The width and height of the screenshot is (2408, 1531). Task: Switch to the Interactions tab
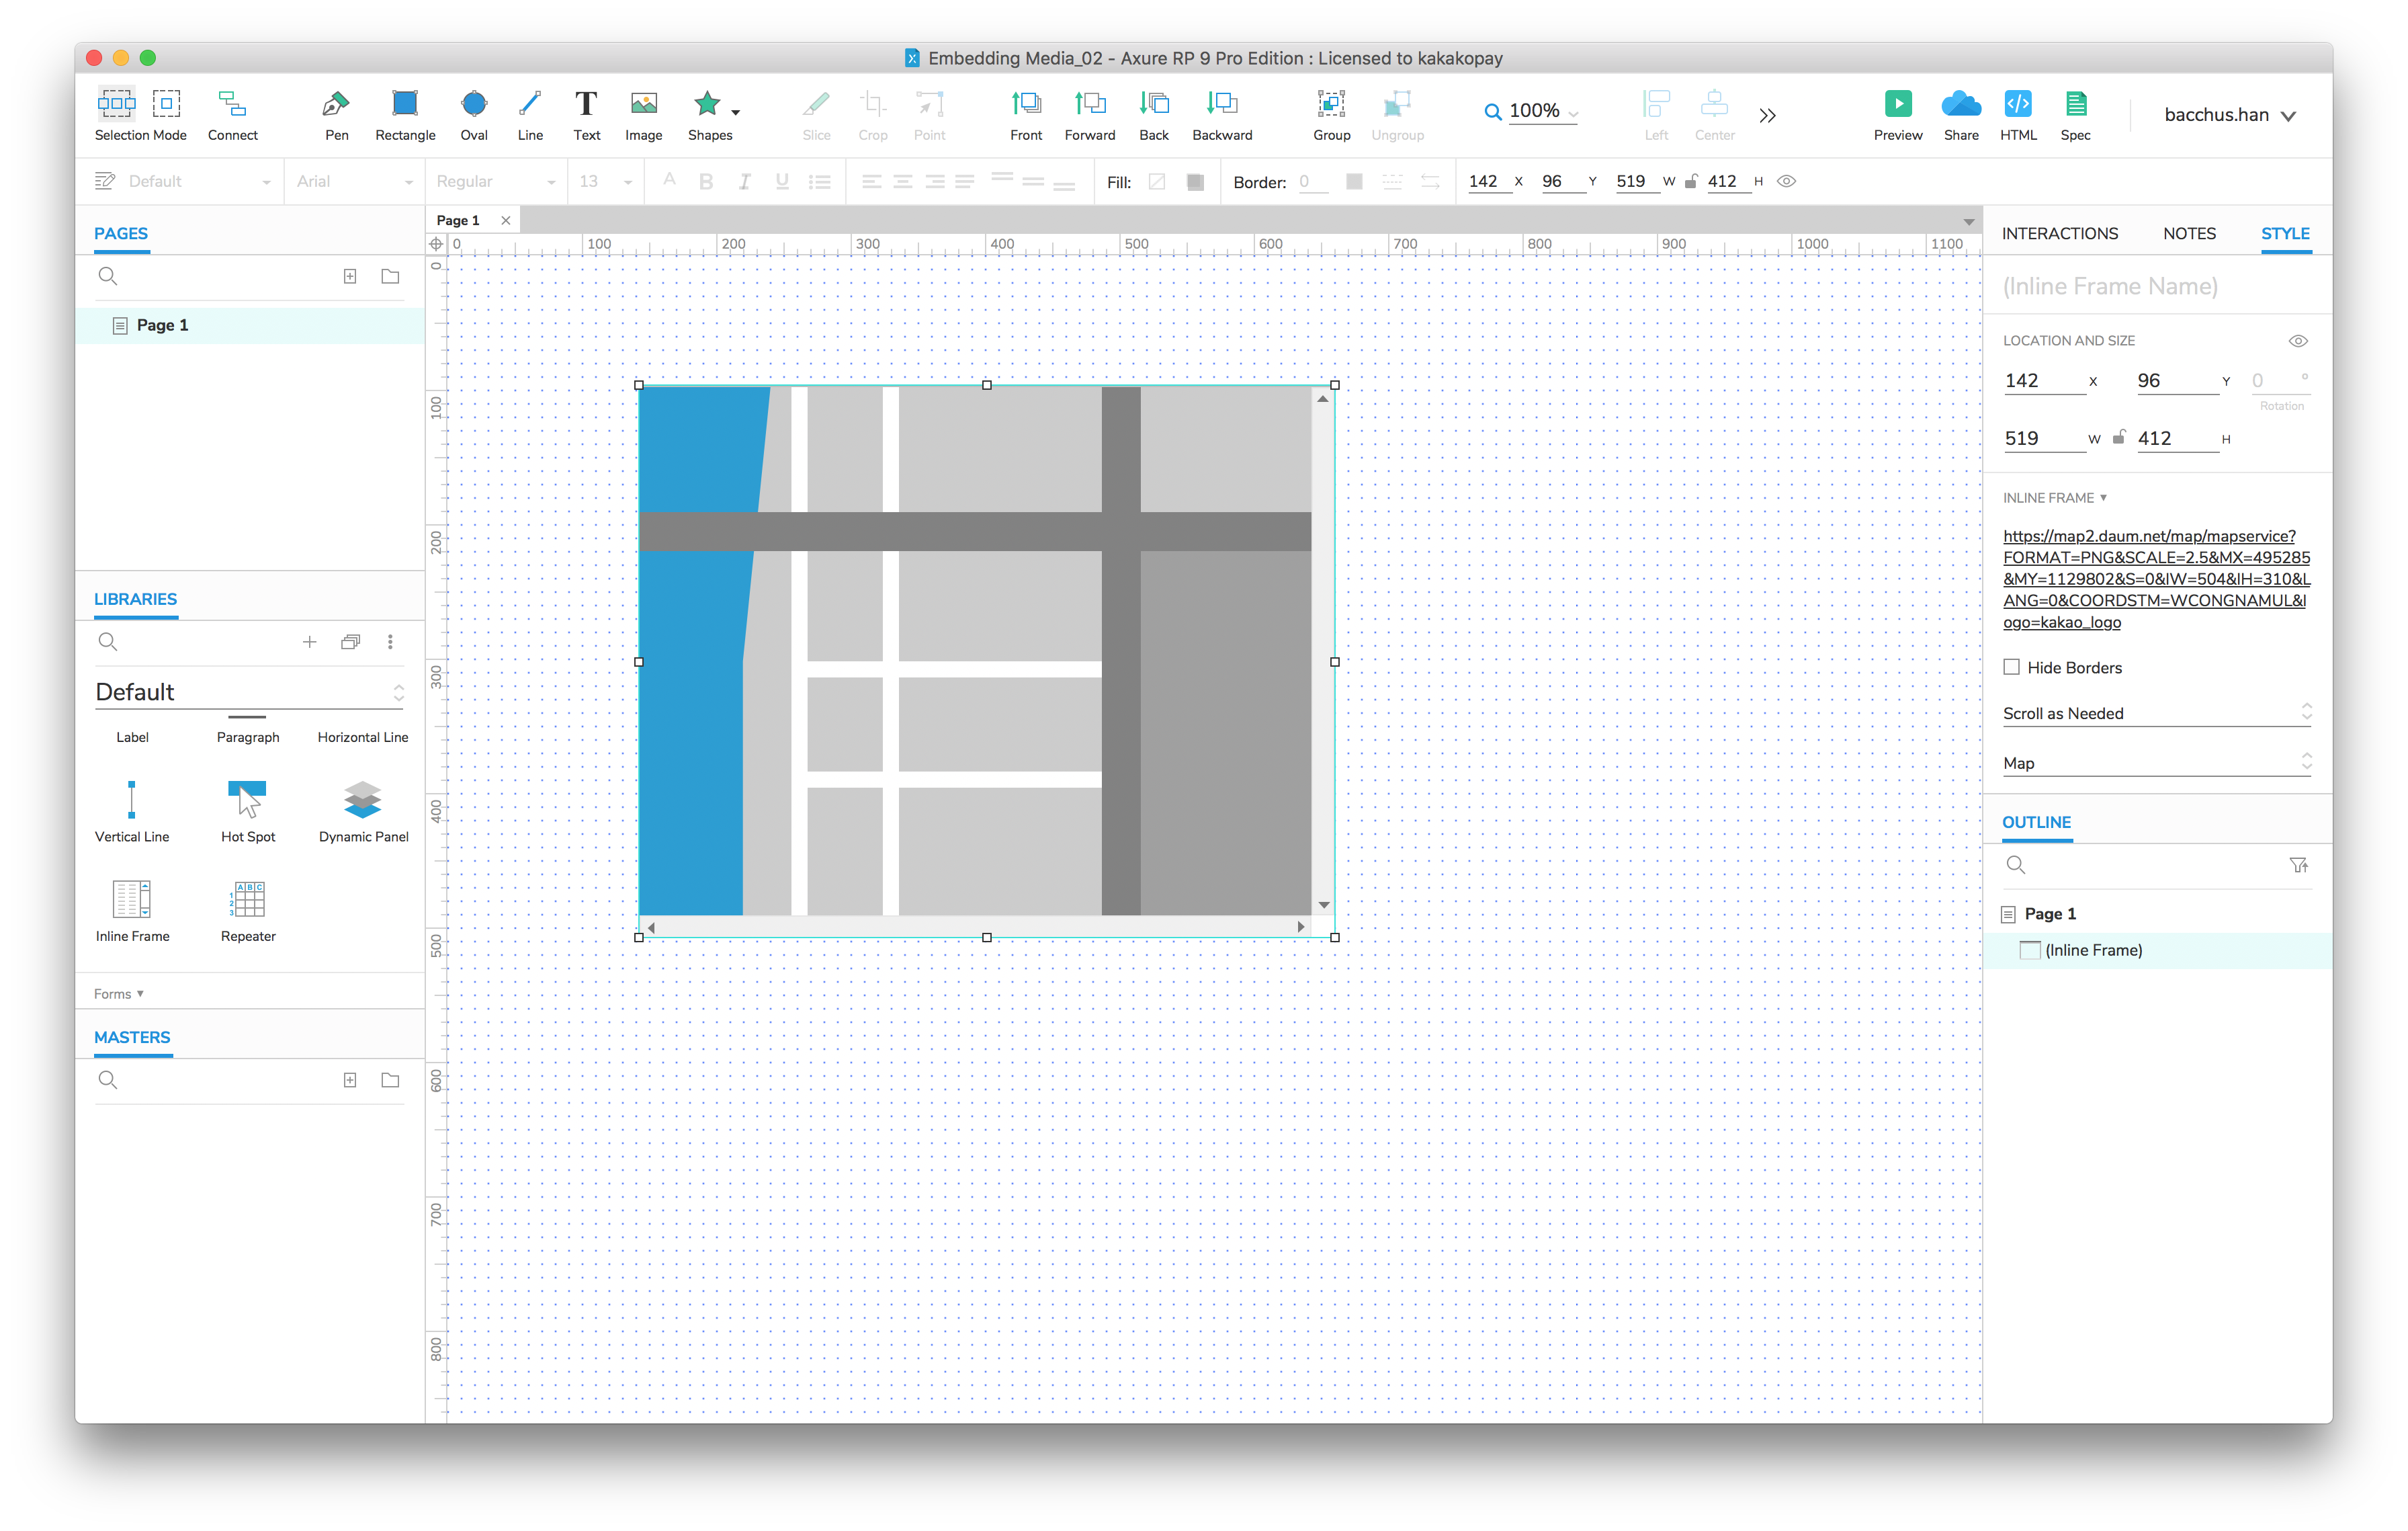pos(2059,233)
